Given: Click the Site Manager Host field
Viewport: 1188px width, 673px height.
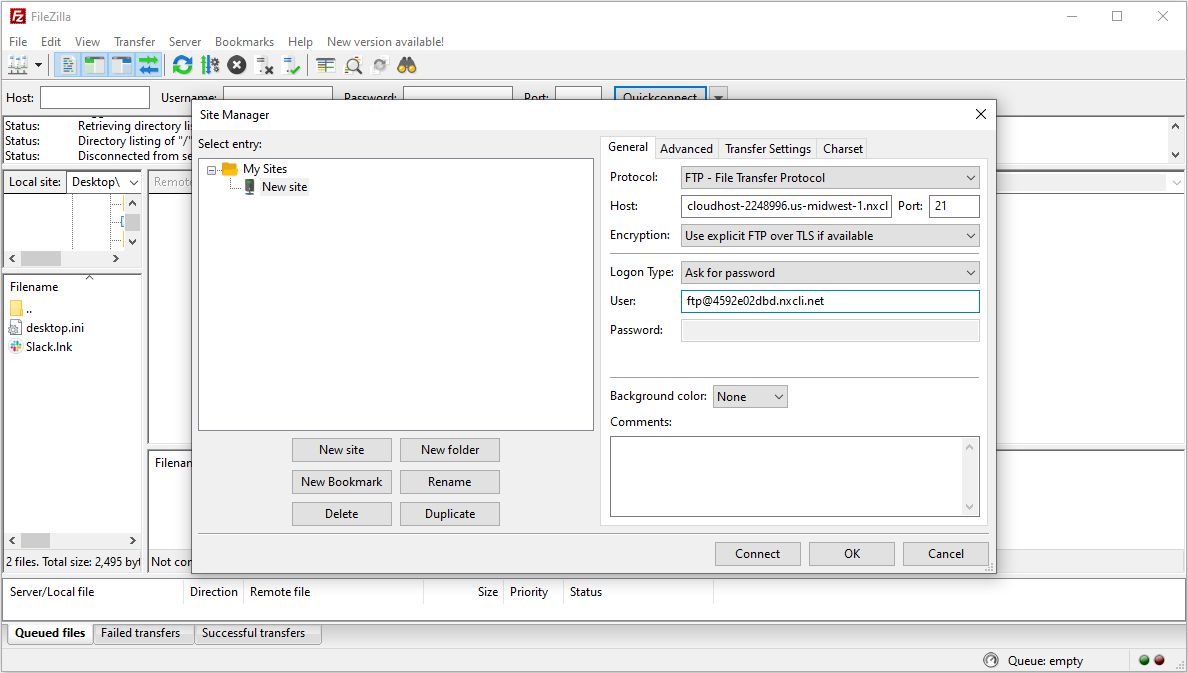Looking at the screenshot, I should coord(786,206).
